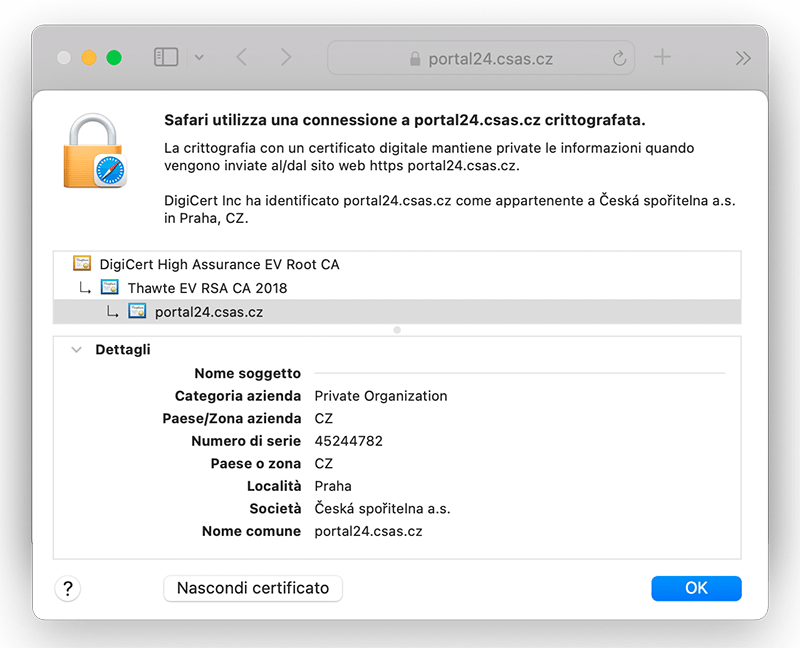Click Nascondi certificato button

coord(253,588)
